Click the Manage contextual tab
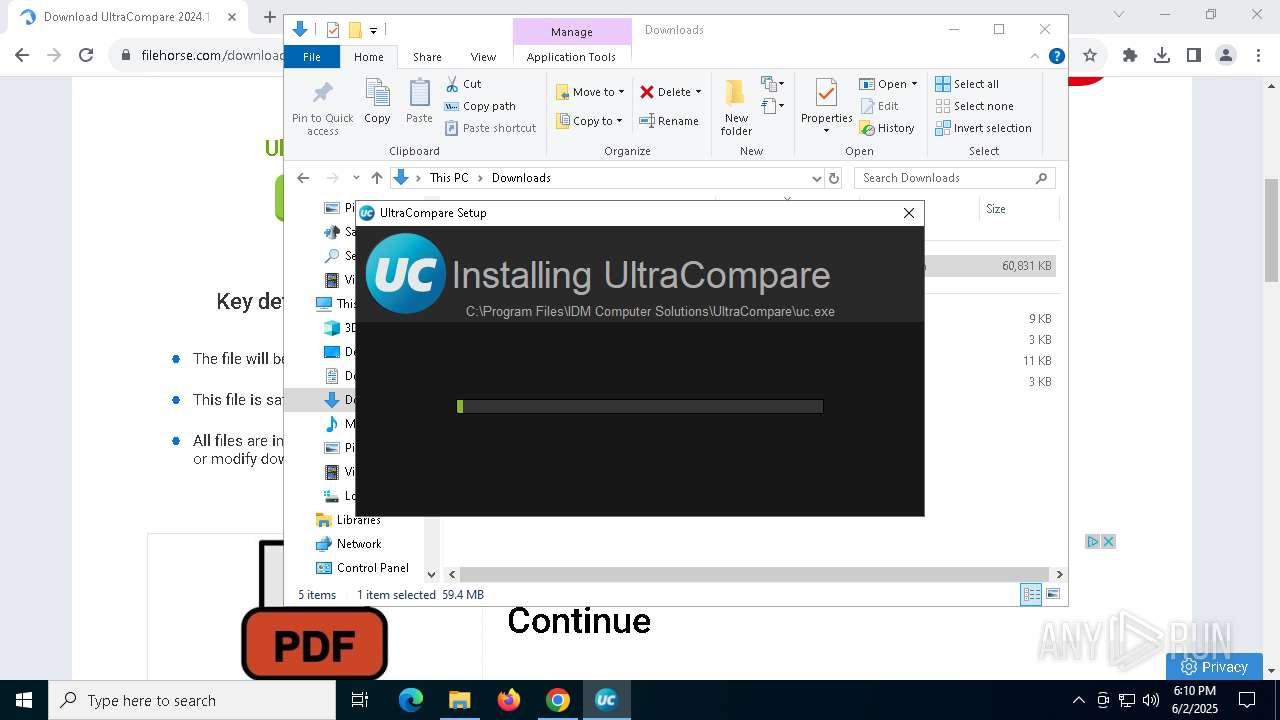The width and height of the screenshot is (1280, 720). pyautogui.click(x=571, y=32)
